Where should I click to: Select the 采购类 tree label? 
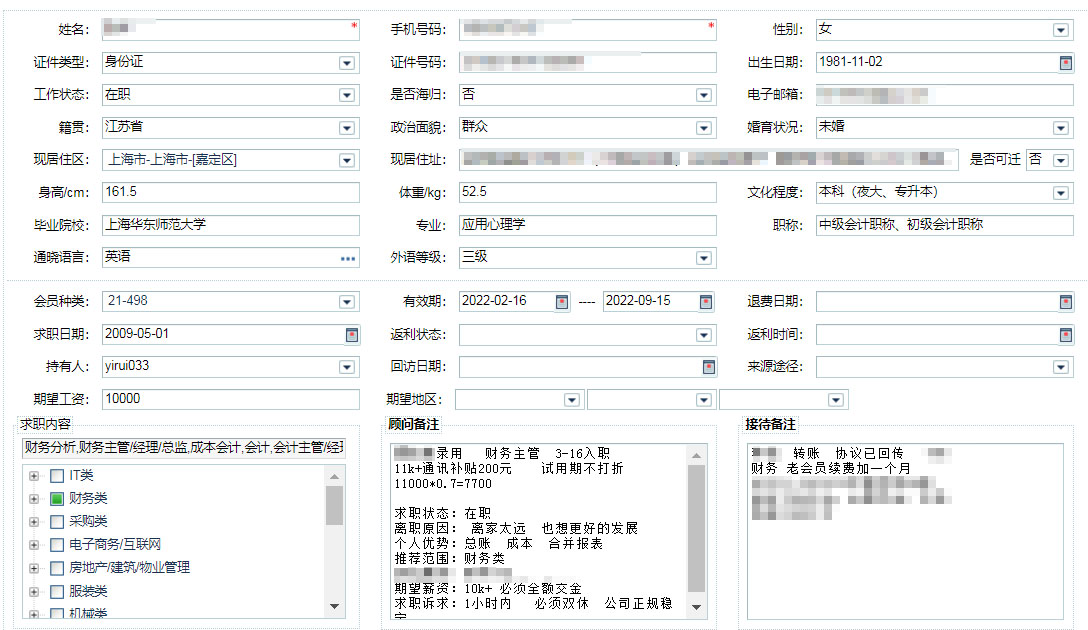click(x=88, y=522)
